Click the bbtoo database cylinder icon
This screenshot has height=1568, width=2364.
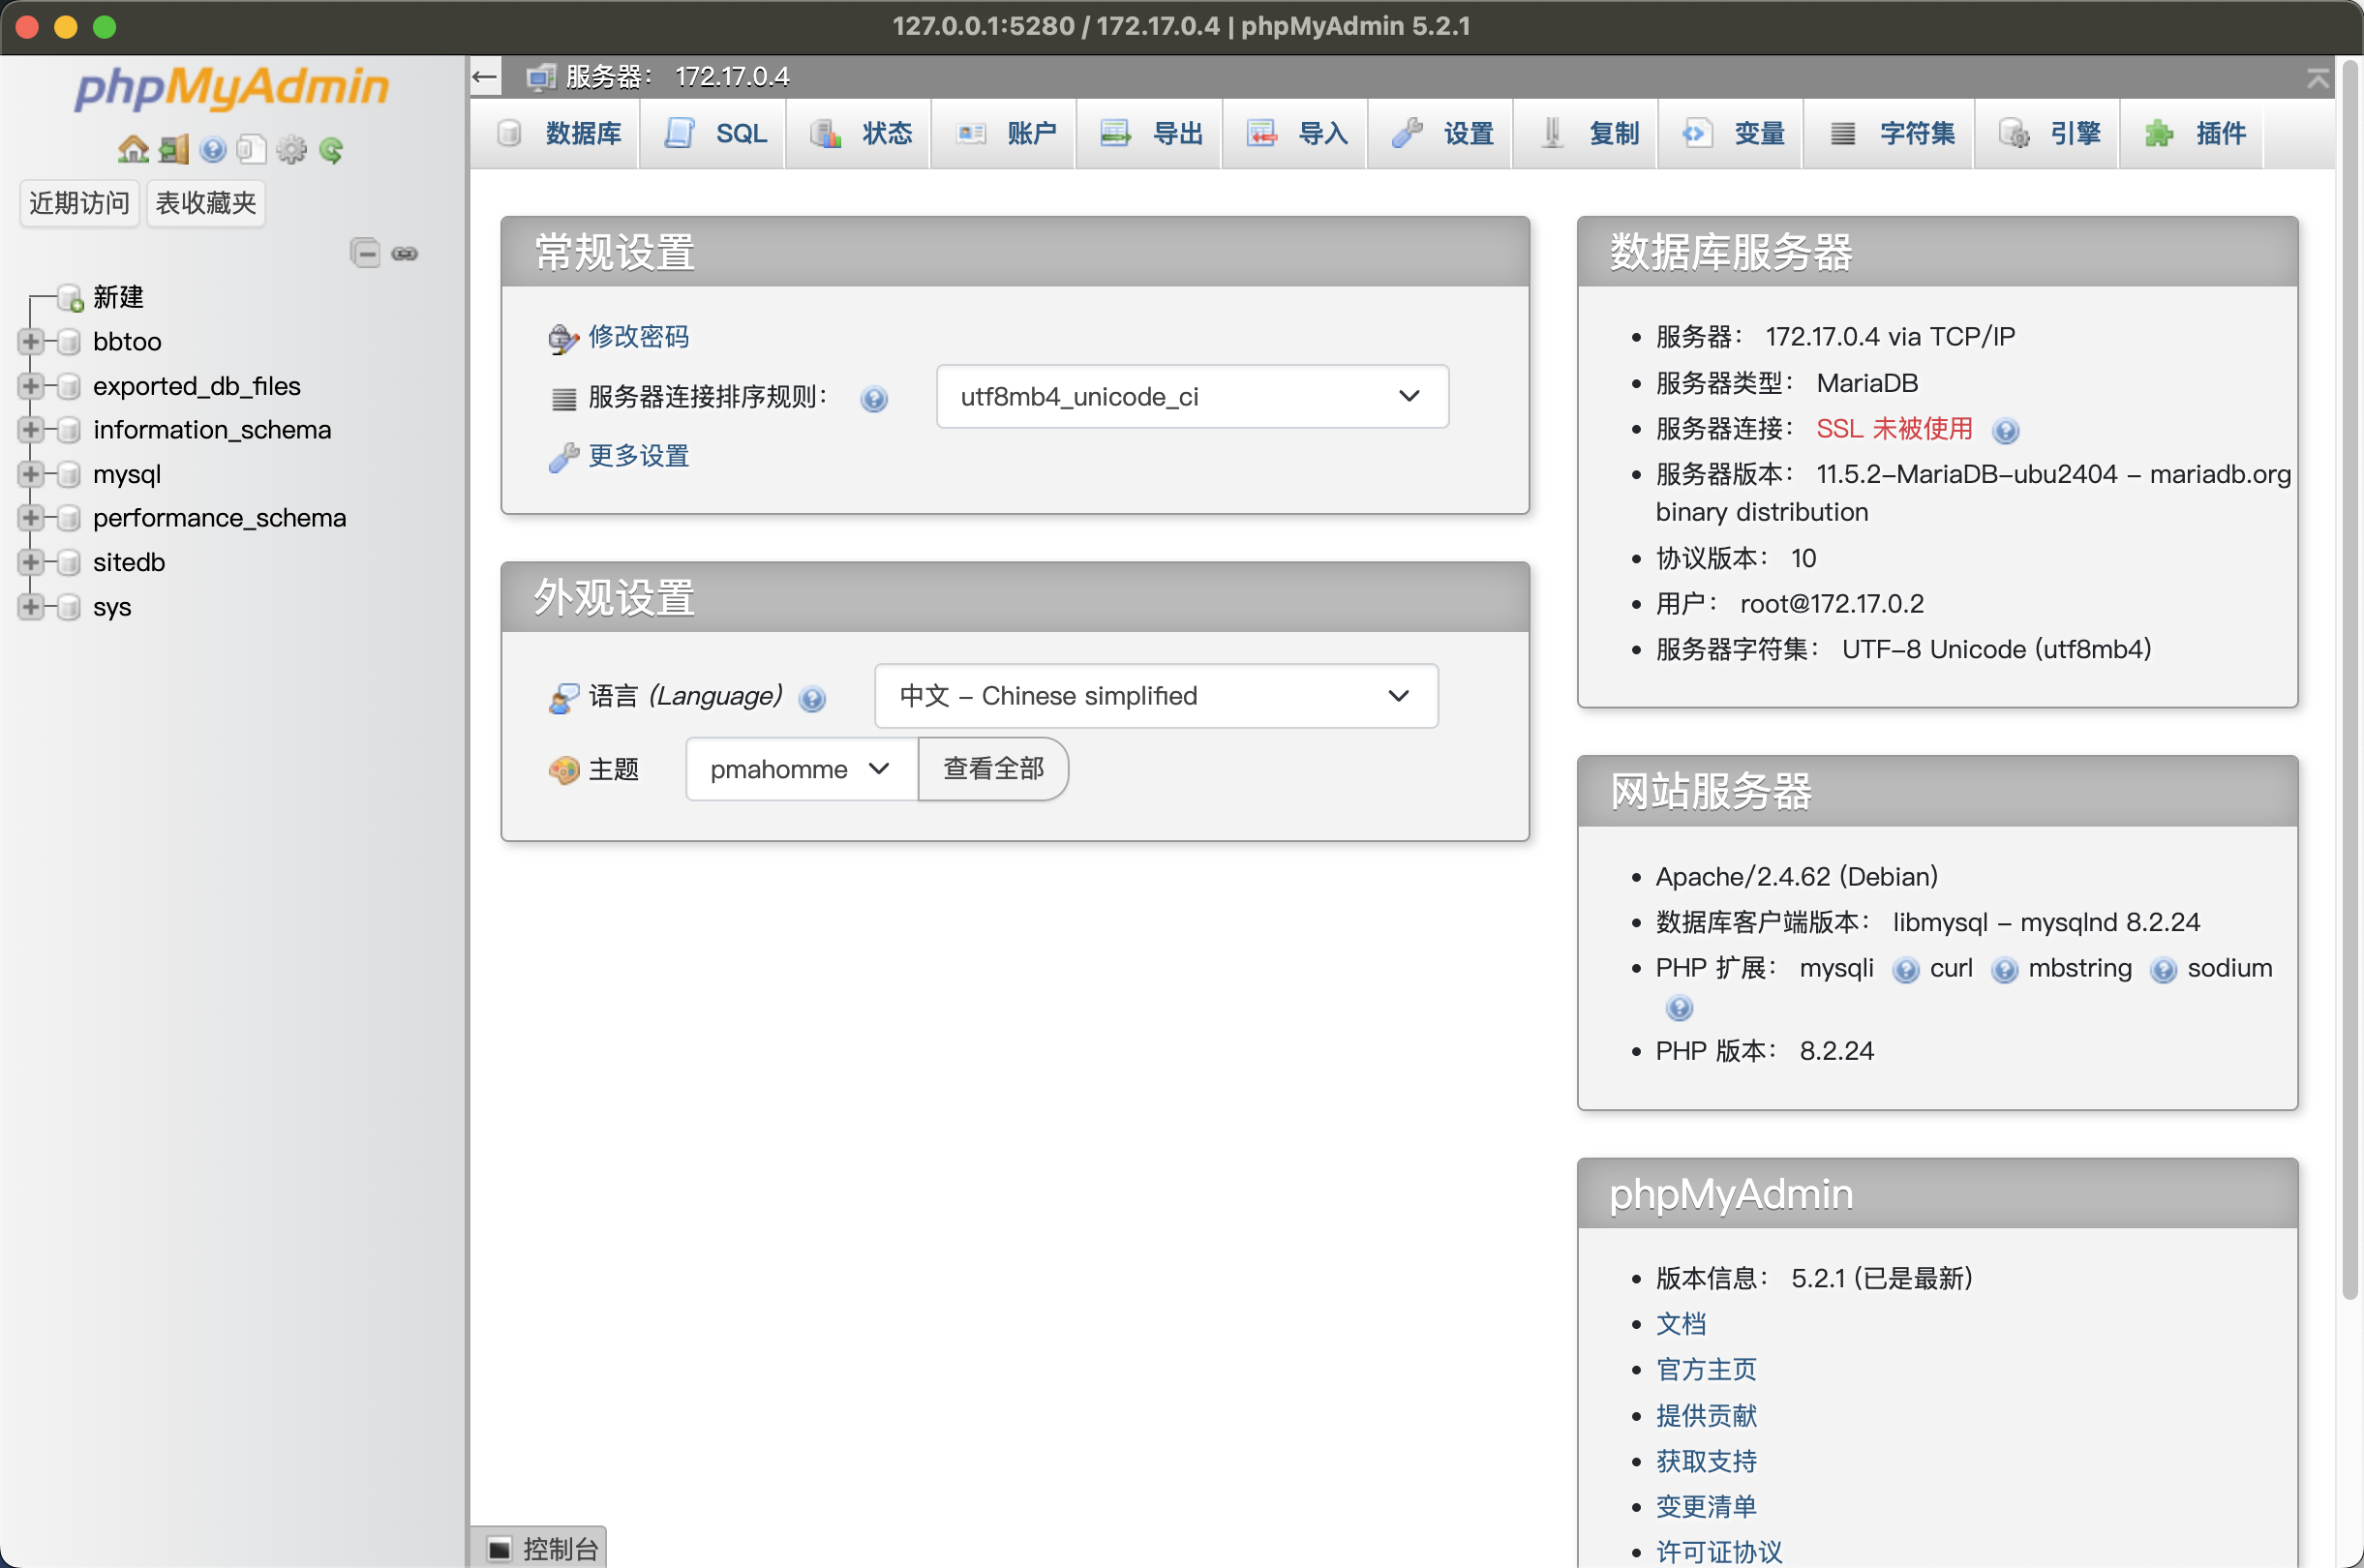coord(69,342)
